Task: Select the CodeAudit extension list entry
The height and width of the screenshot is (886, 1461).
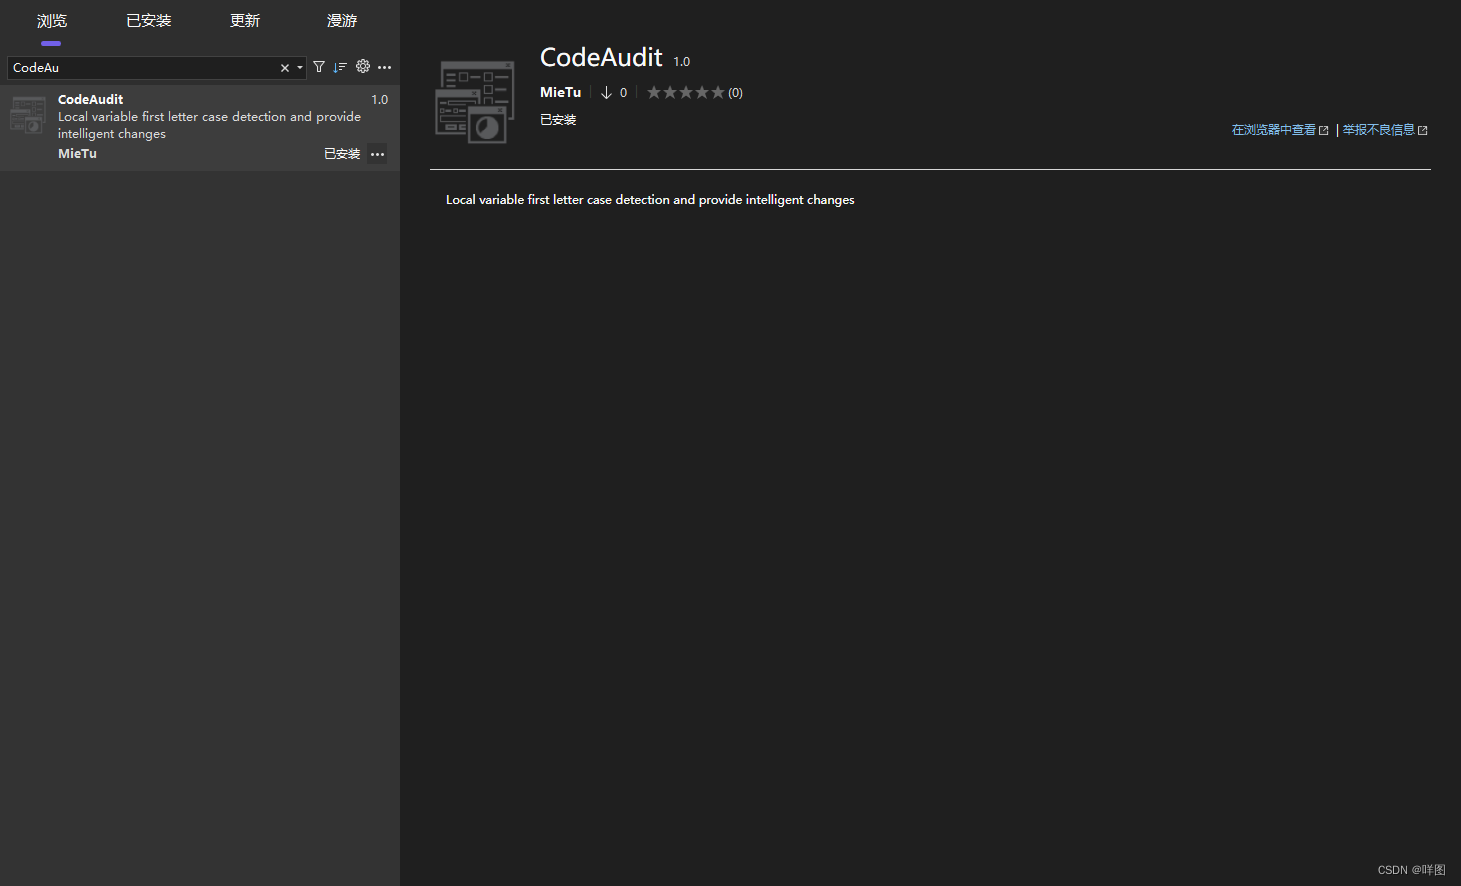Action: [x=200, y=127]
